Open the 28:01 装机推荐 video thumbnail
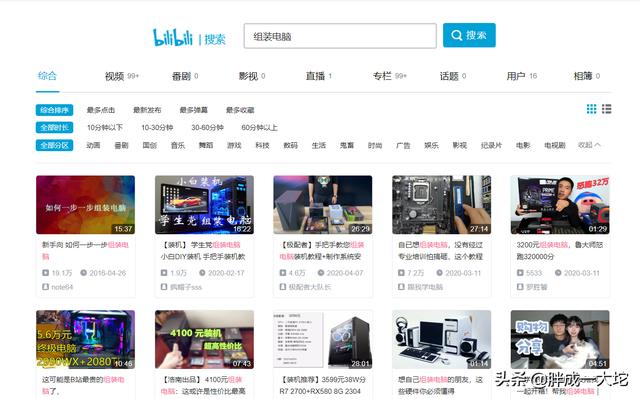The height and width of the screenshot is (399, 640). point(323,339)
